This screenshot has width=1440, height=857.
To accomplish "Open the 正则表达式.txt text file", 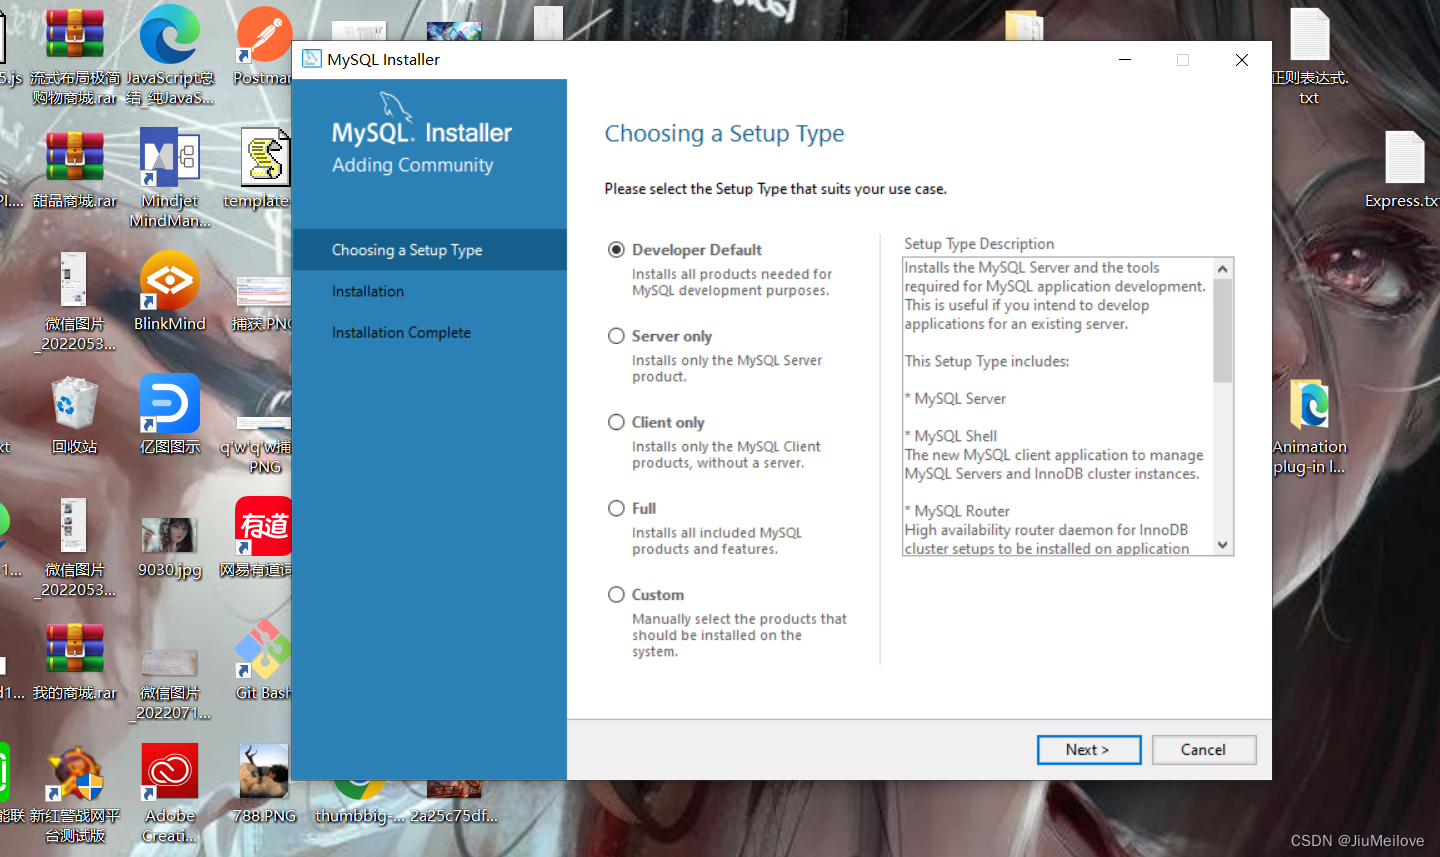I will tap(1309, 55).
